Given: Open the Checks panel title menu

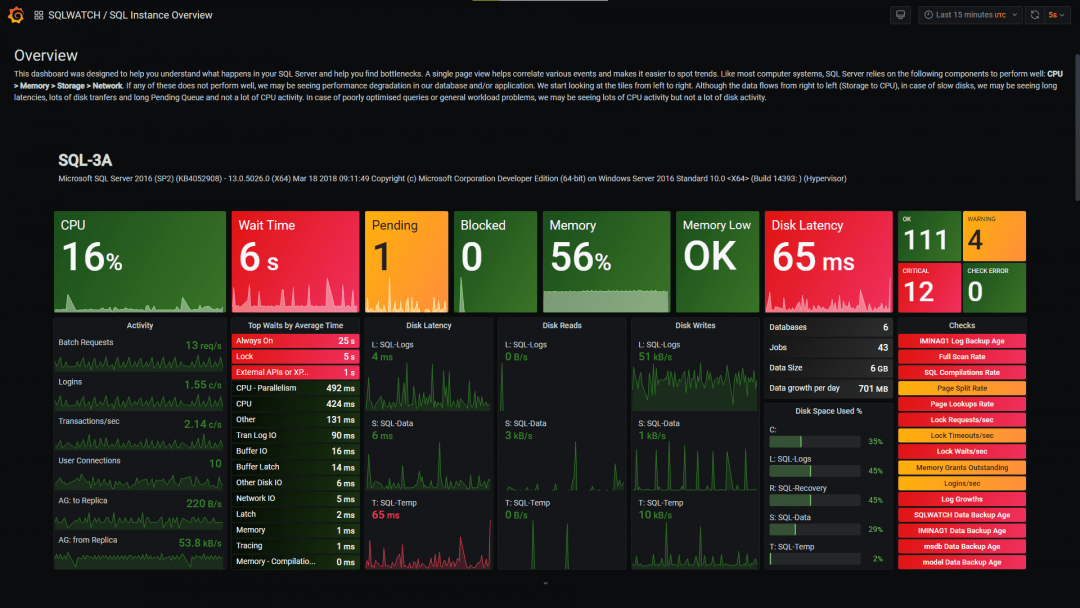Looking at the screenshot, I should point(962,324).
